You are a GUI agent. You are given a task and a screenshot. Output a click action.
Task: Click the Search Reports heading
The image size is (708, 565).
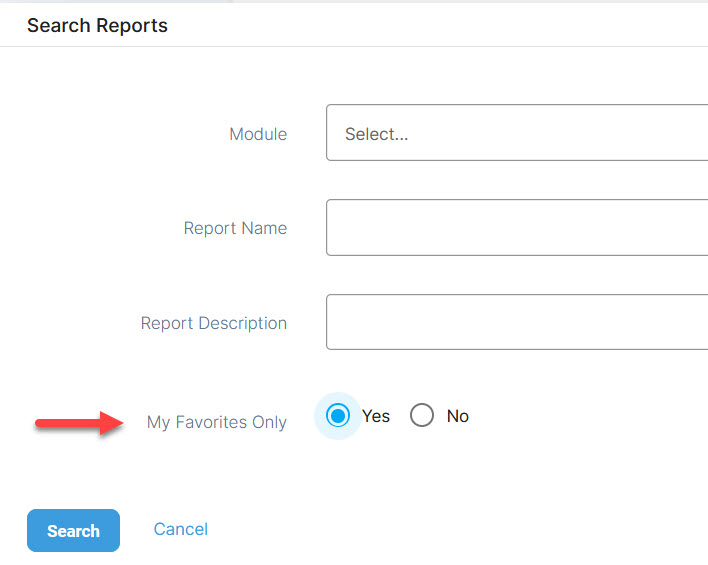point(97,25)
